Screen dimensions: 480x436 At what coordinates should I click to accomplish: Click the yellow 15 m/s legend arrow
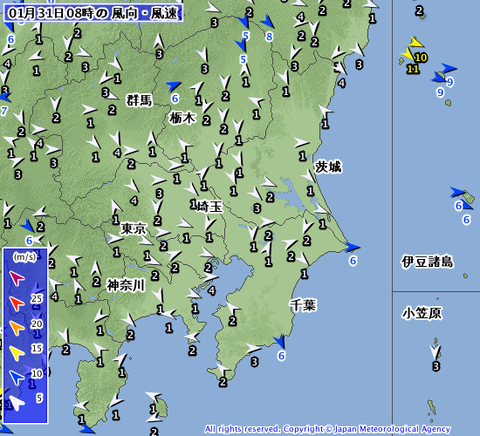click(x=17, y=353)
